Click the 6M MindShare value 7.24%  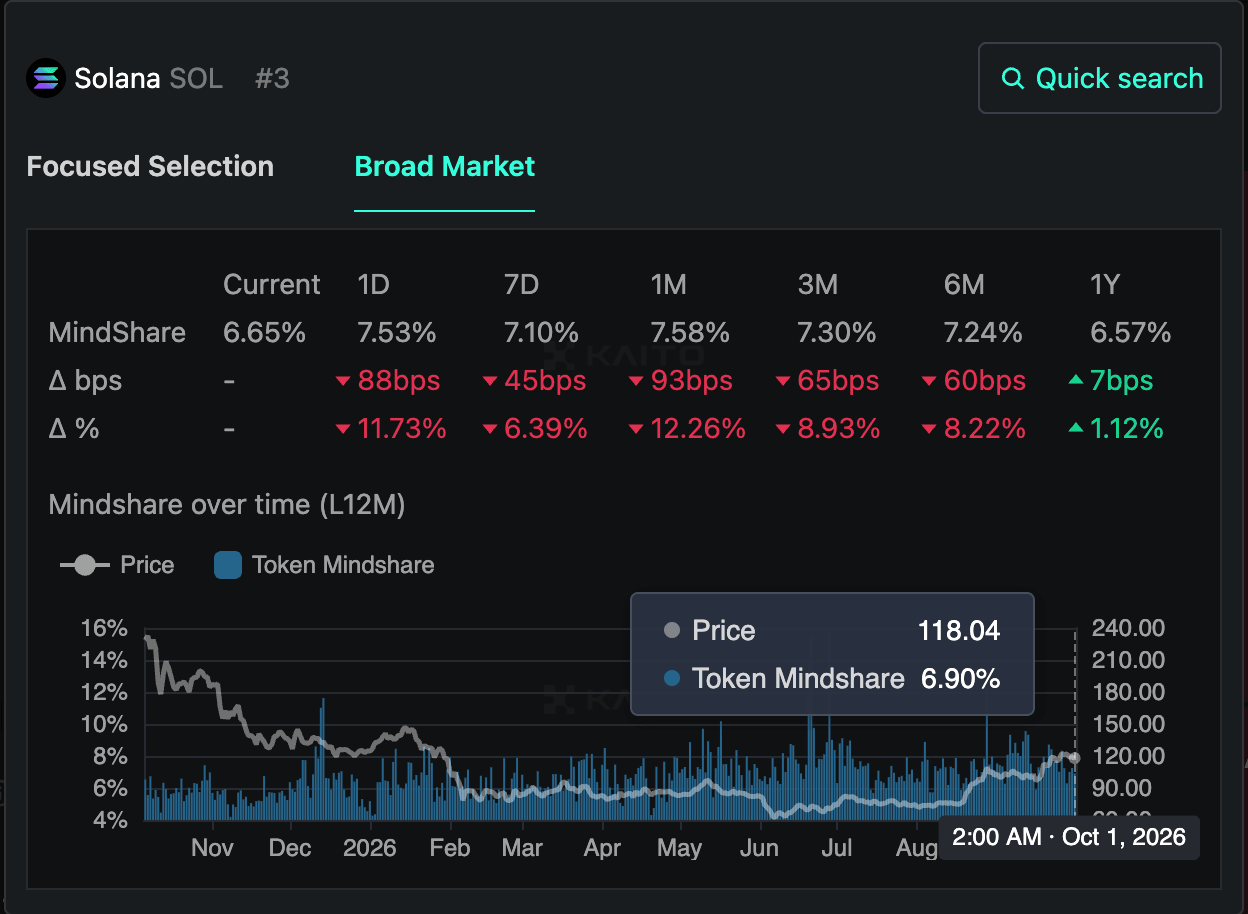coord(983,333)
